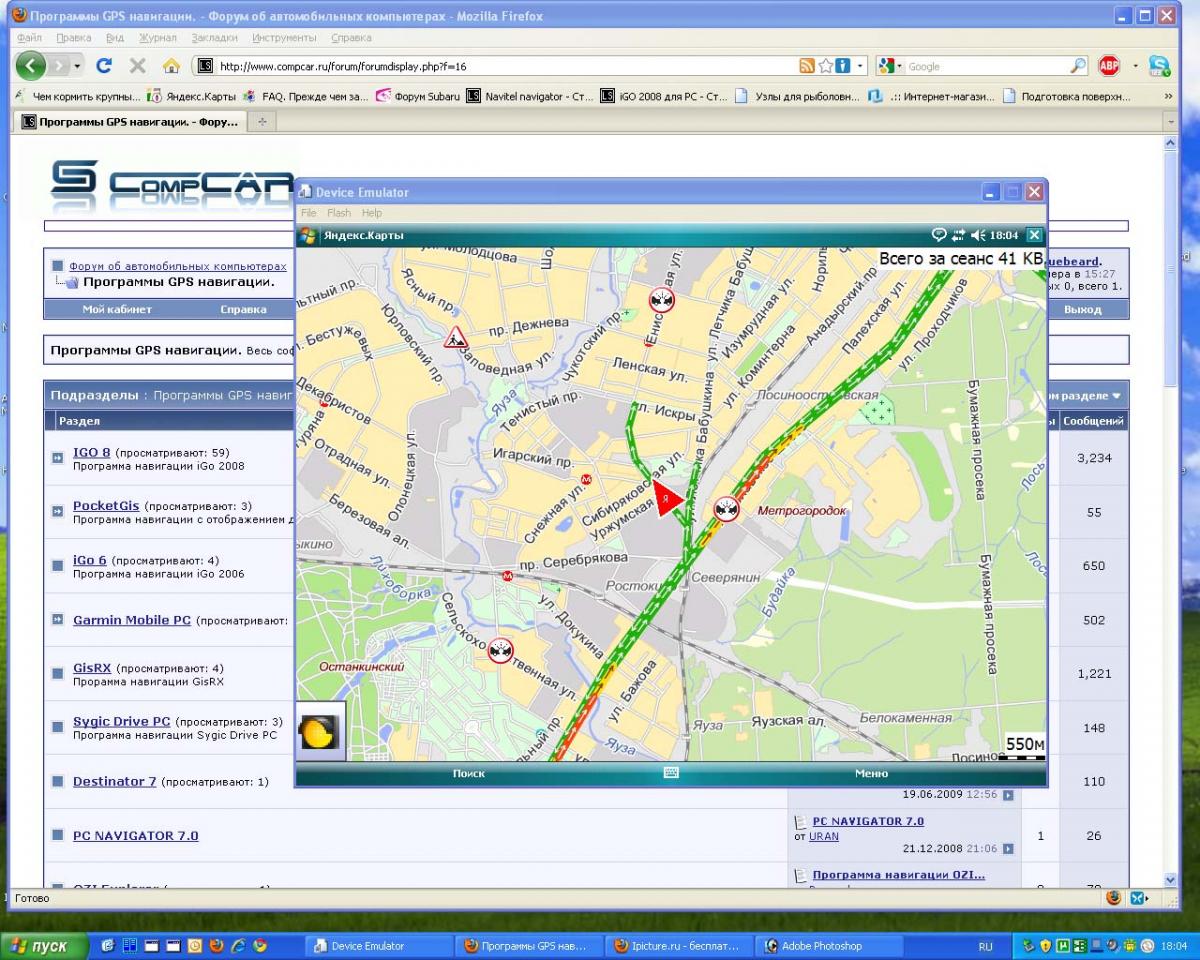Open the Закладки menu in Firefox
The height and width of the screenshot is (960, 1200).
[x=214, y=38]
